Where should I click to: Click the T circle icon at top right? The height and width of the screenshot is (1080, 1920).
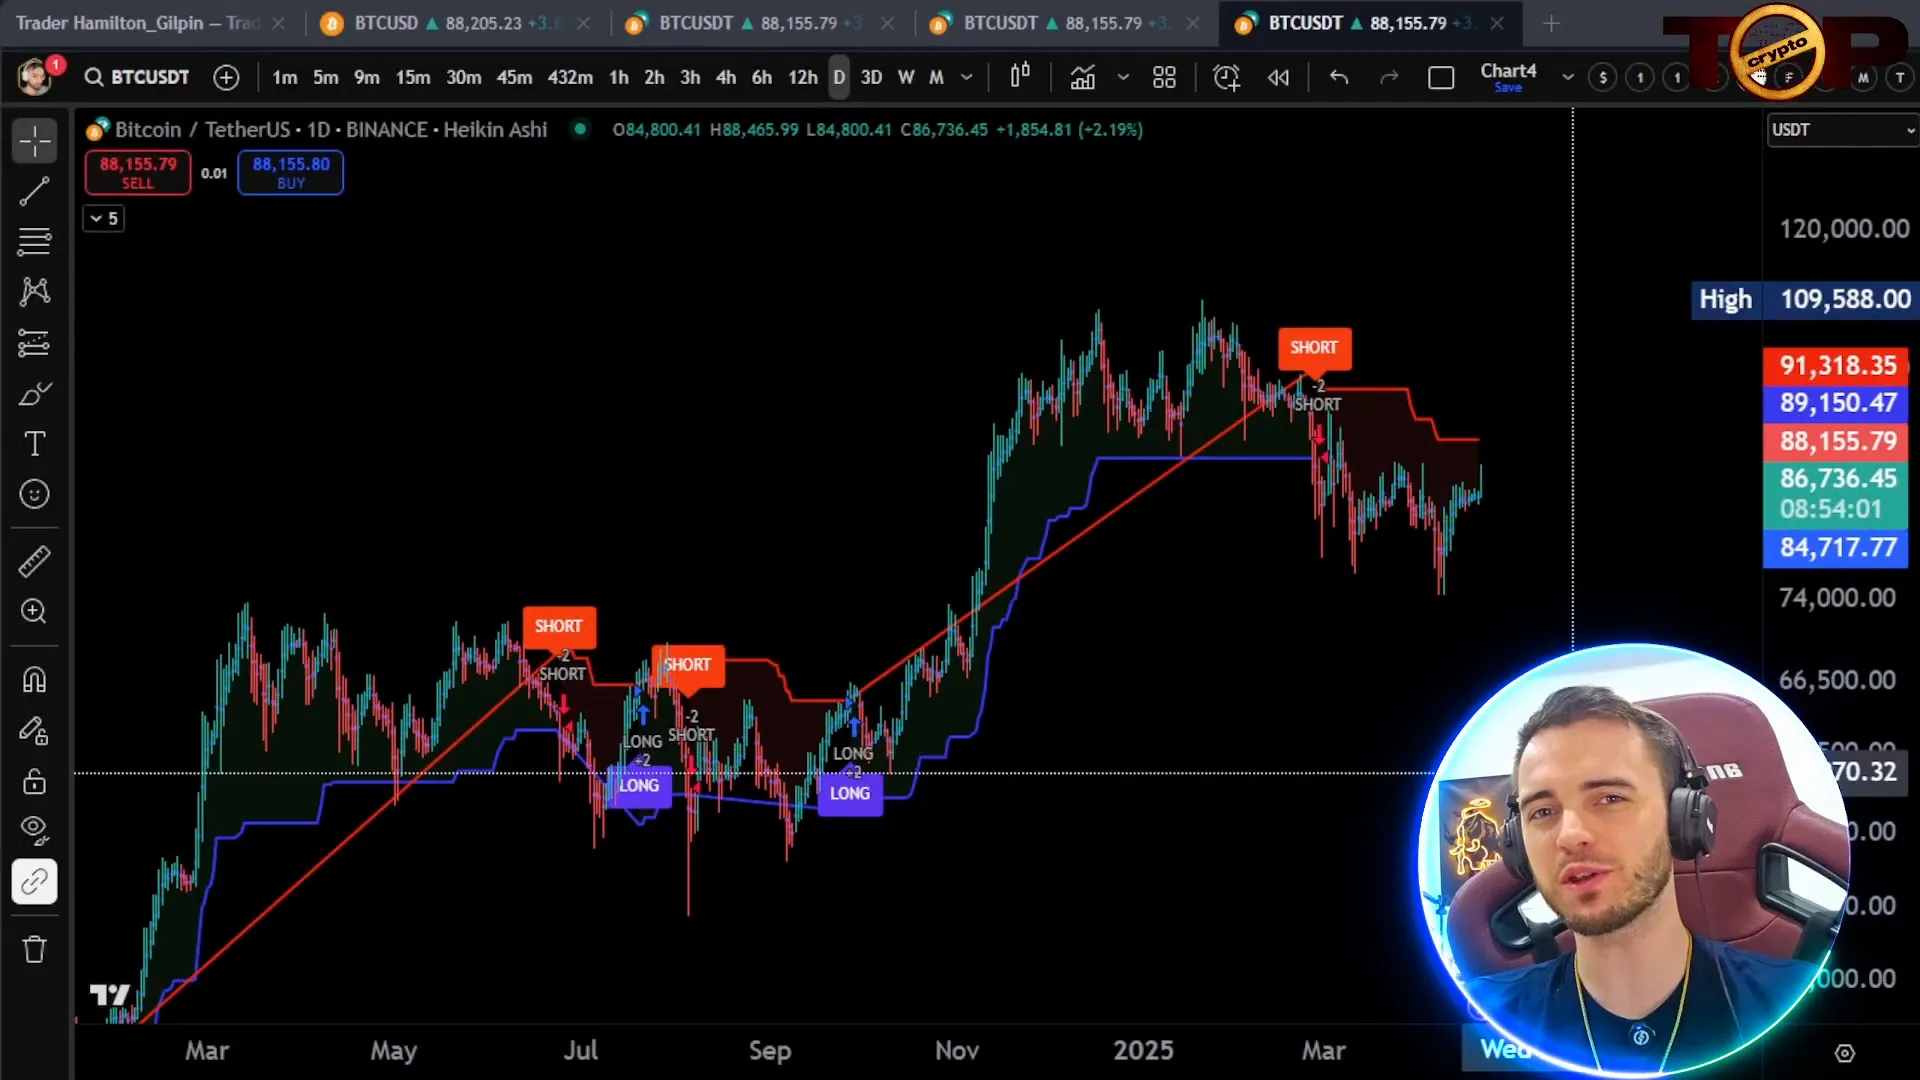coord(1899,77)
